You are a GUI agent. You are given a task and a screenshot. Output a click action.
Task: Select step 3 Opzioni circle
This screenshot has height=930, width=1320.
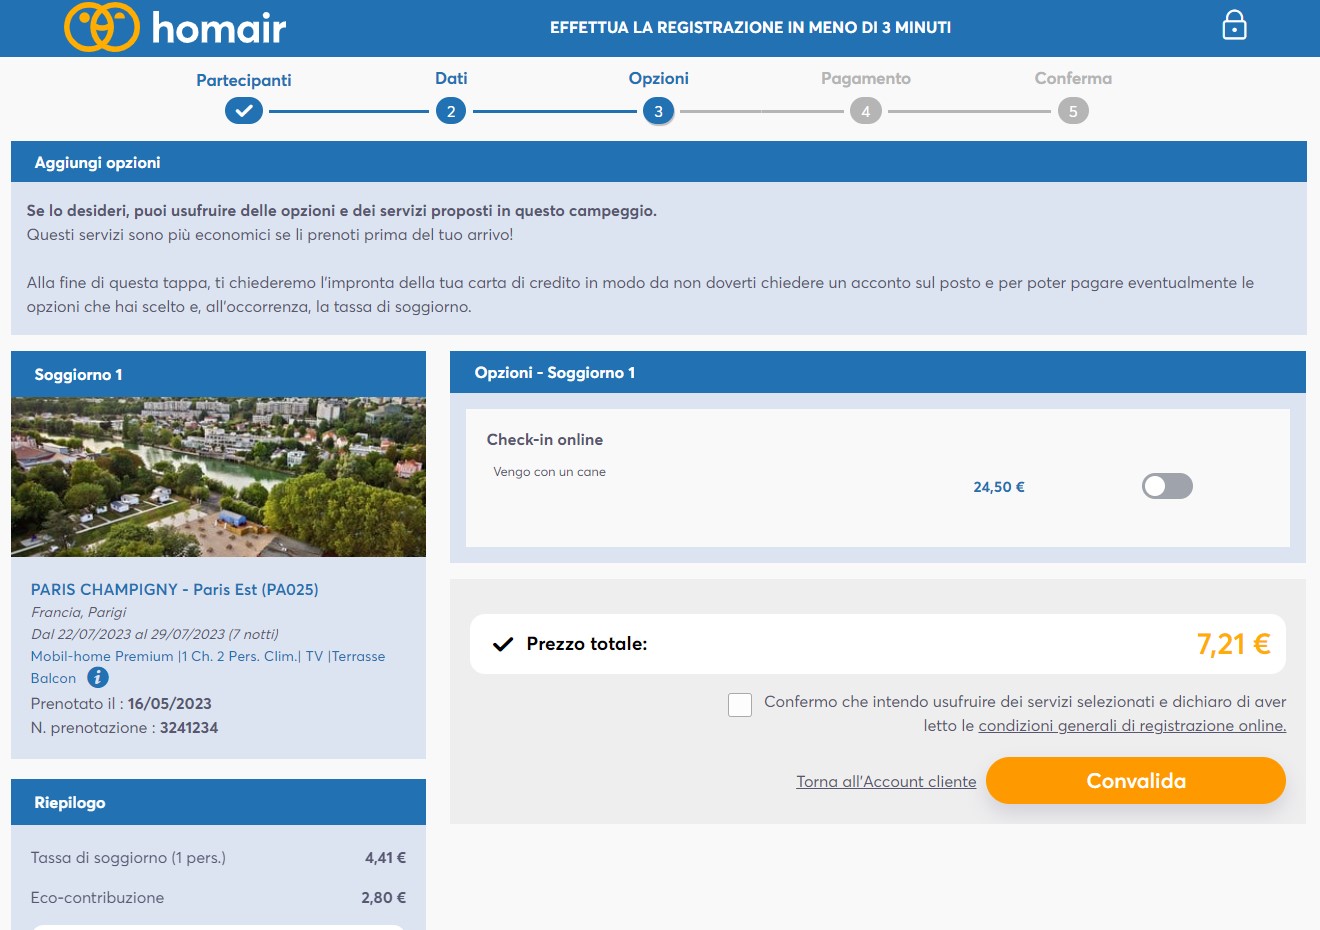(658, 111)
